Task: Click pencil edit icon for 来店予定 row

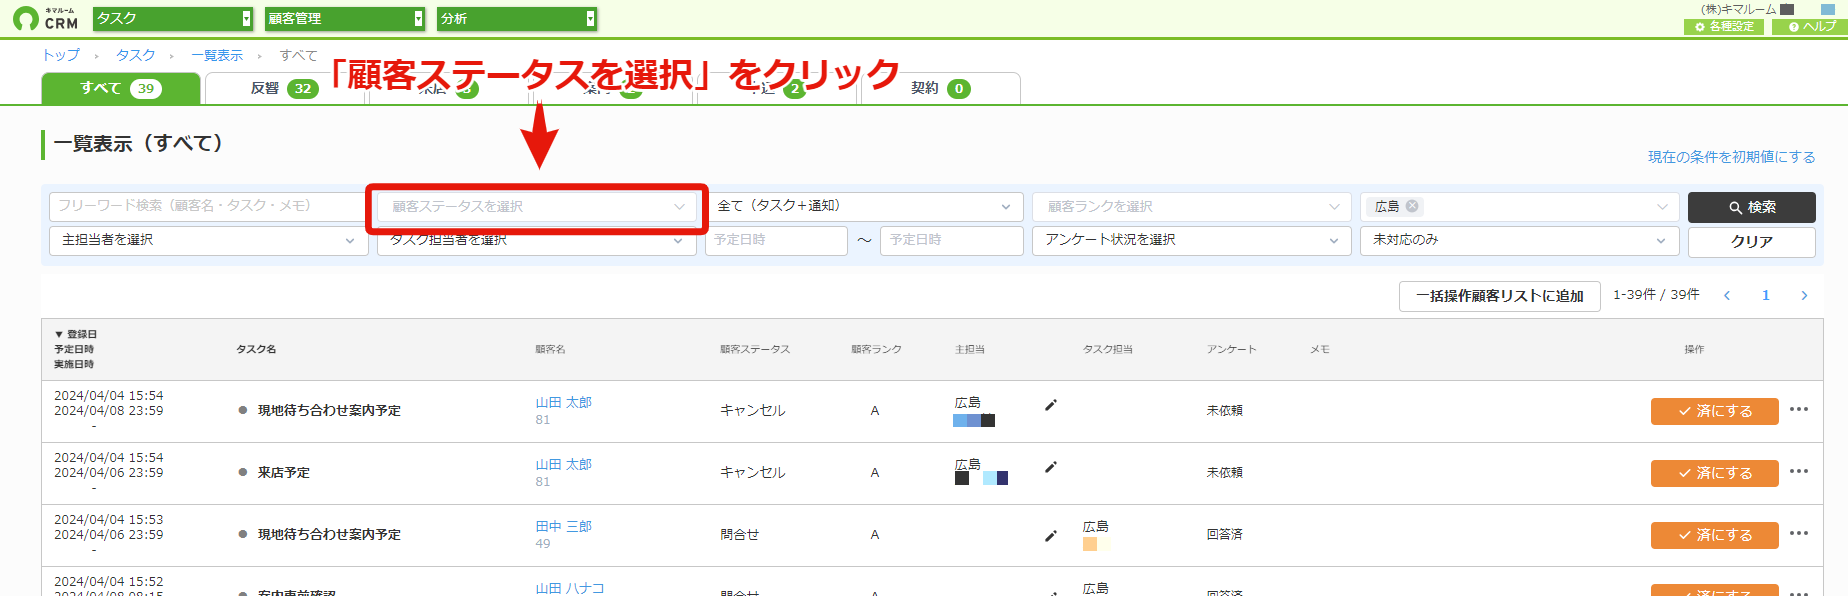Action: point(1050,467)
